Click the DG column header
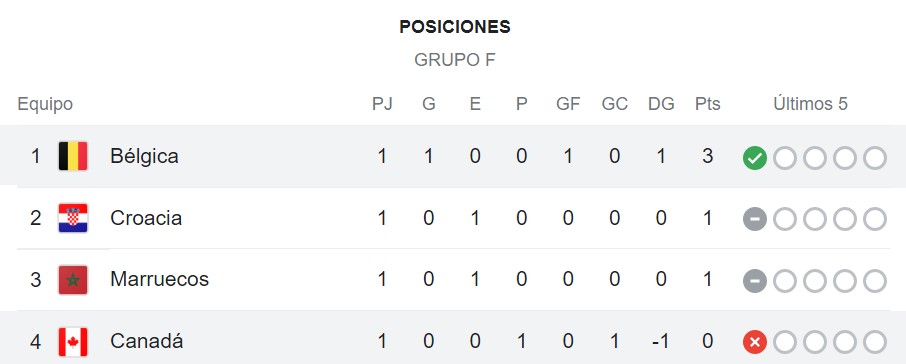Screen dimensions: 906x364 [661, 104]
